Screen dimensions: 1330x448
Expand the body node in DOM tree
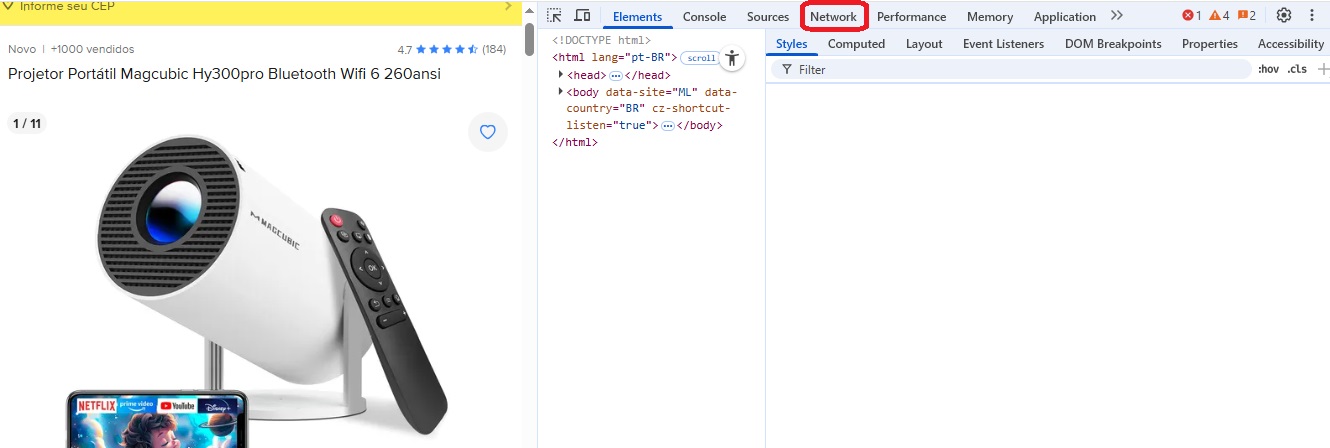point(561,92)
